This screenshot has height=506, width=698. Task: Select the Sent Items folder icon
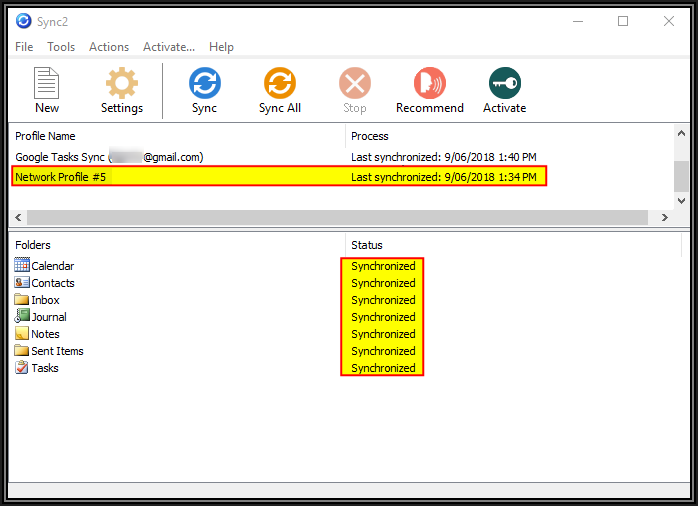click(x=22, y=350)
